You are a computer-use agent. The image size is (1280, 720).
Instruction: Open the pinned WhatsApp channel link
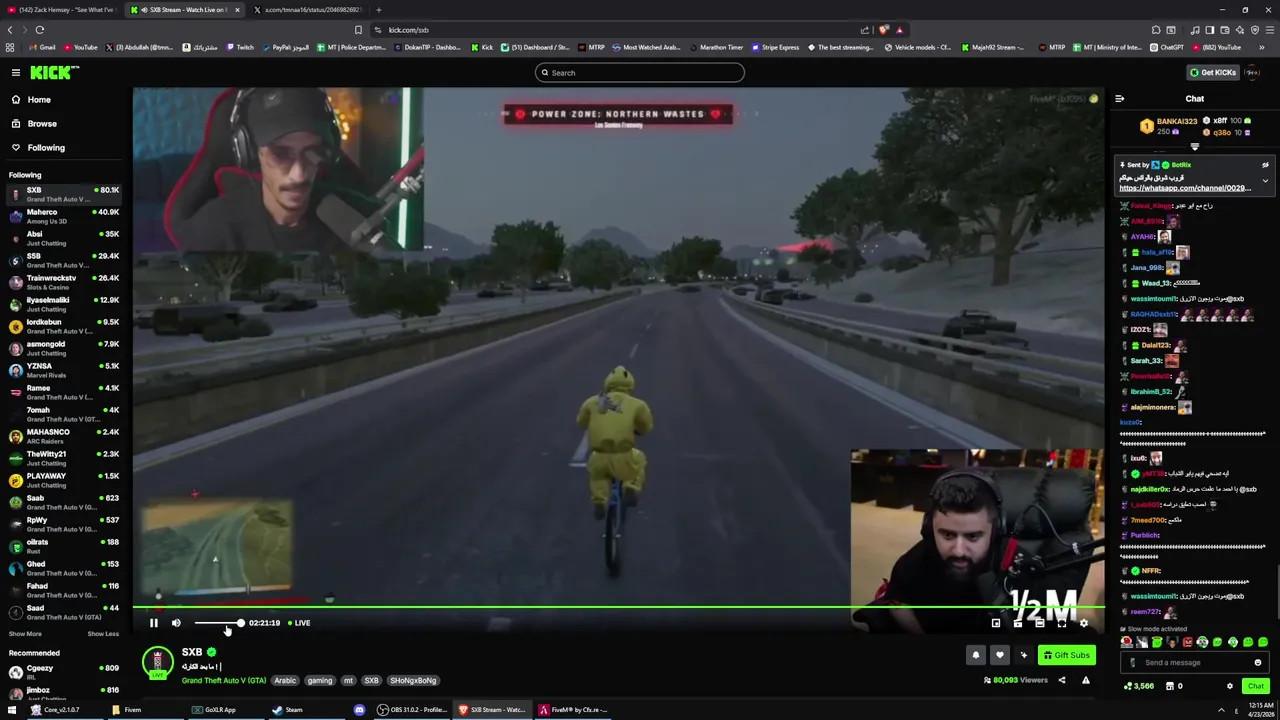1185,188
